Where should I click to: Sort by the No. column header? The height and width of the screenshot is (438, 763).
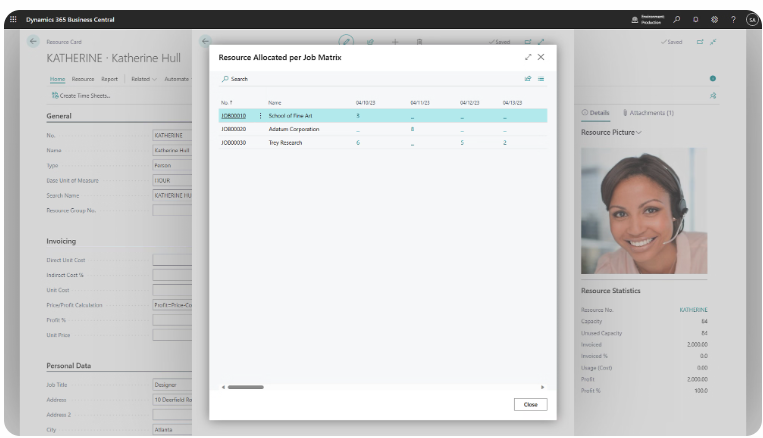coord(227,103)
